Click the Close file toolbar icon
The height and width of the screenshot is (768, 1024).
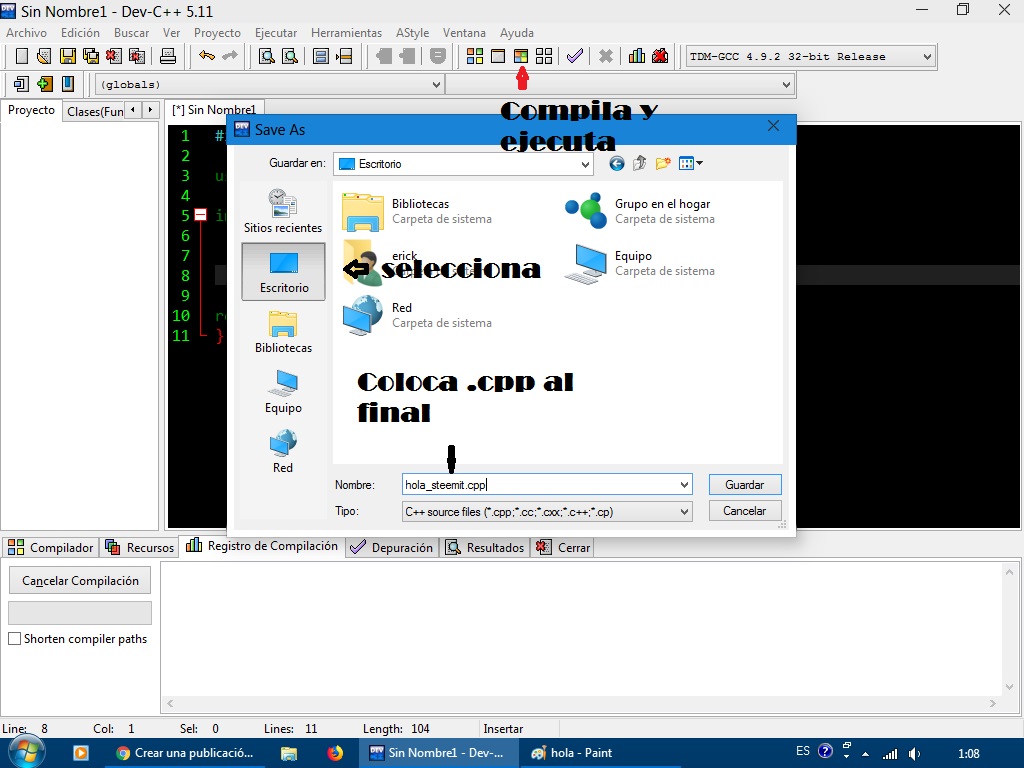pos(114,56)
